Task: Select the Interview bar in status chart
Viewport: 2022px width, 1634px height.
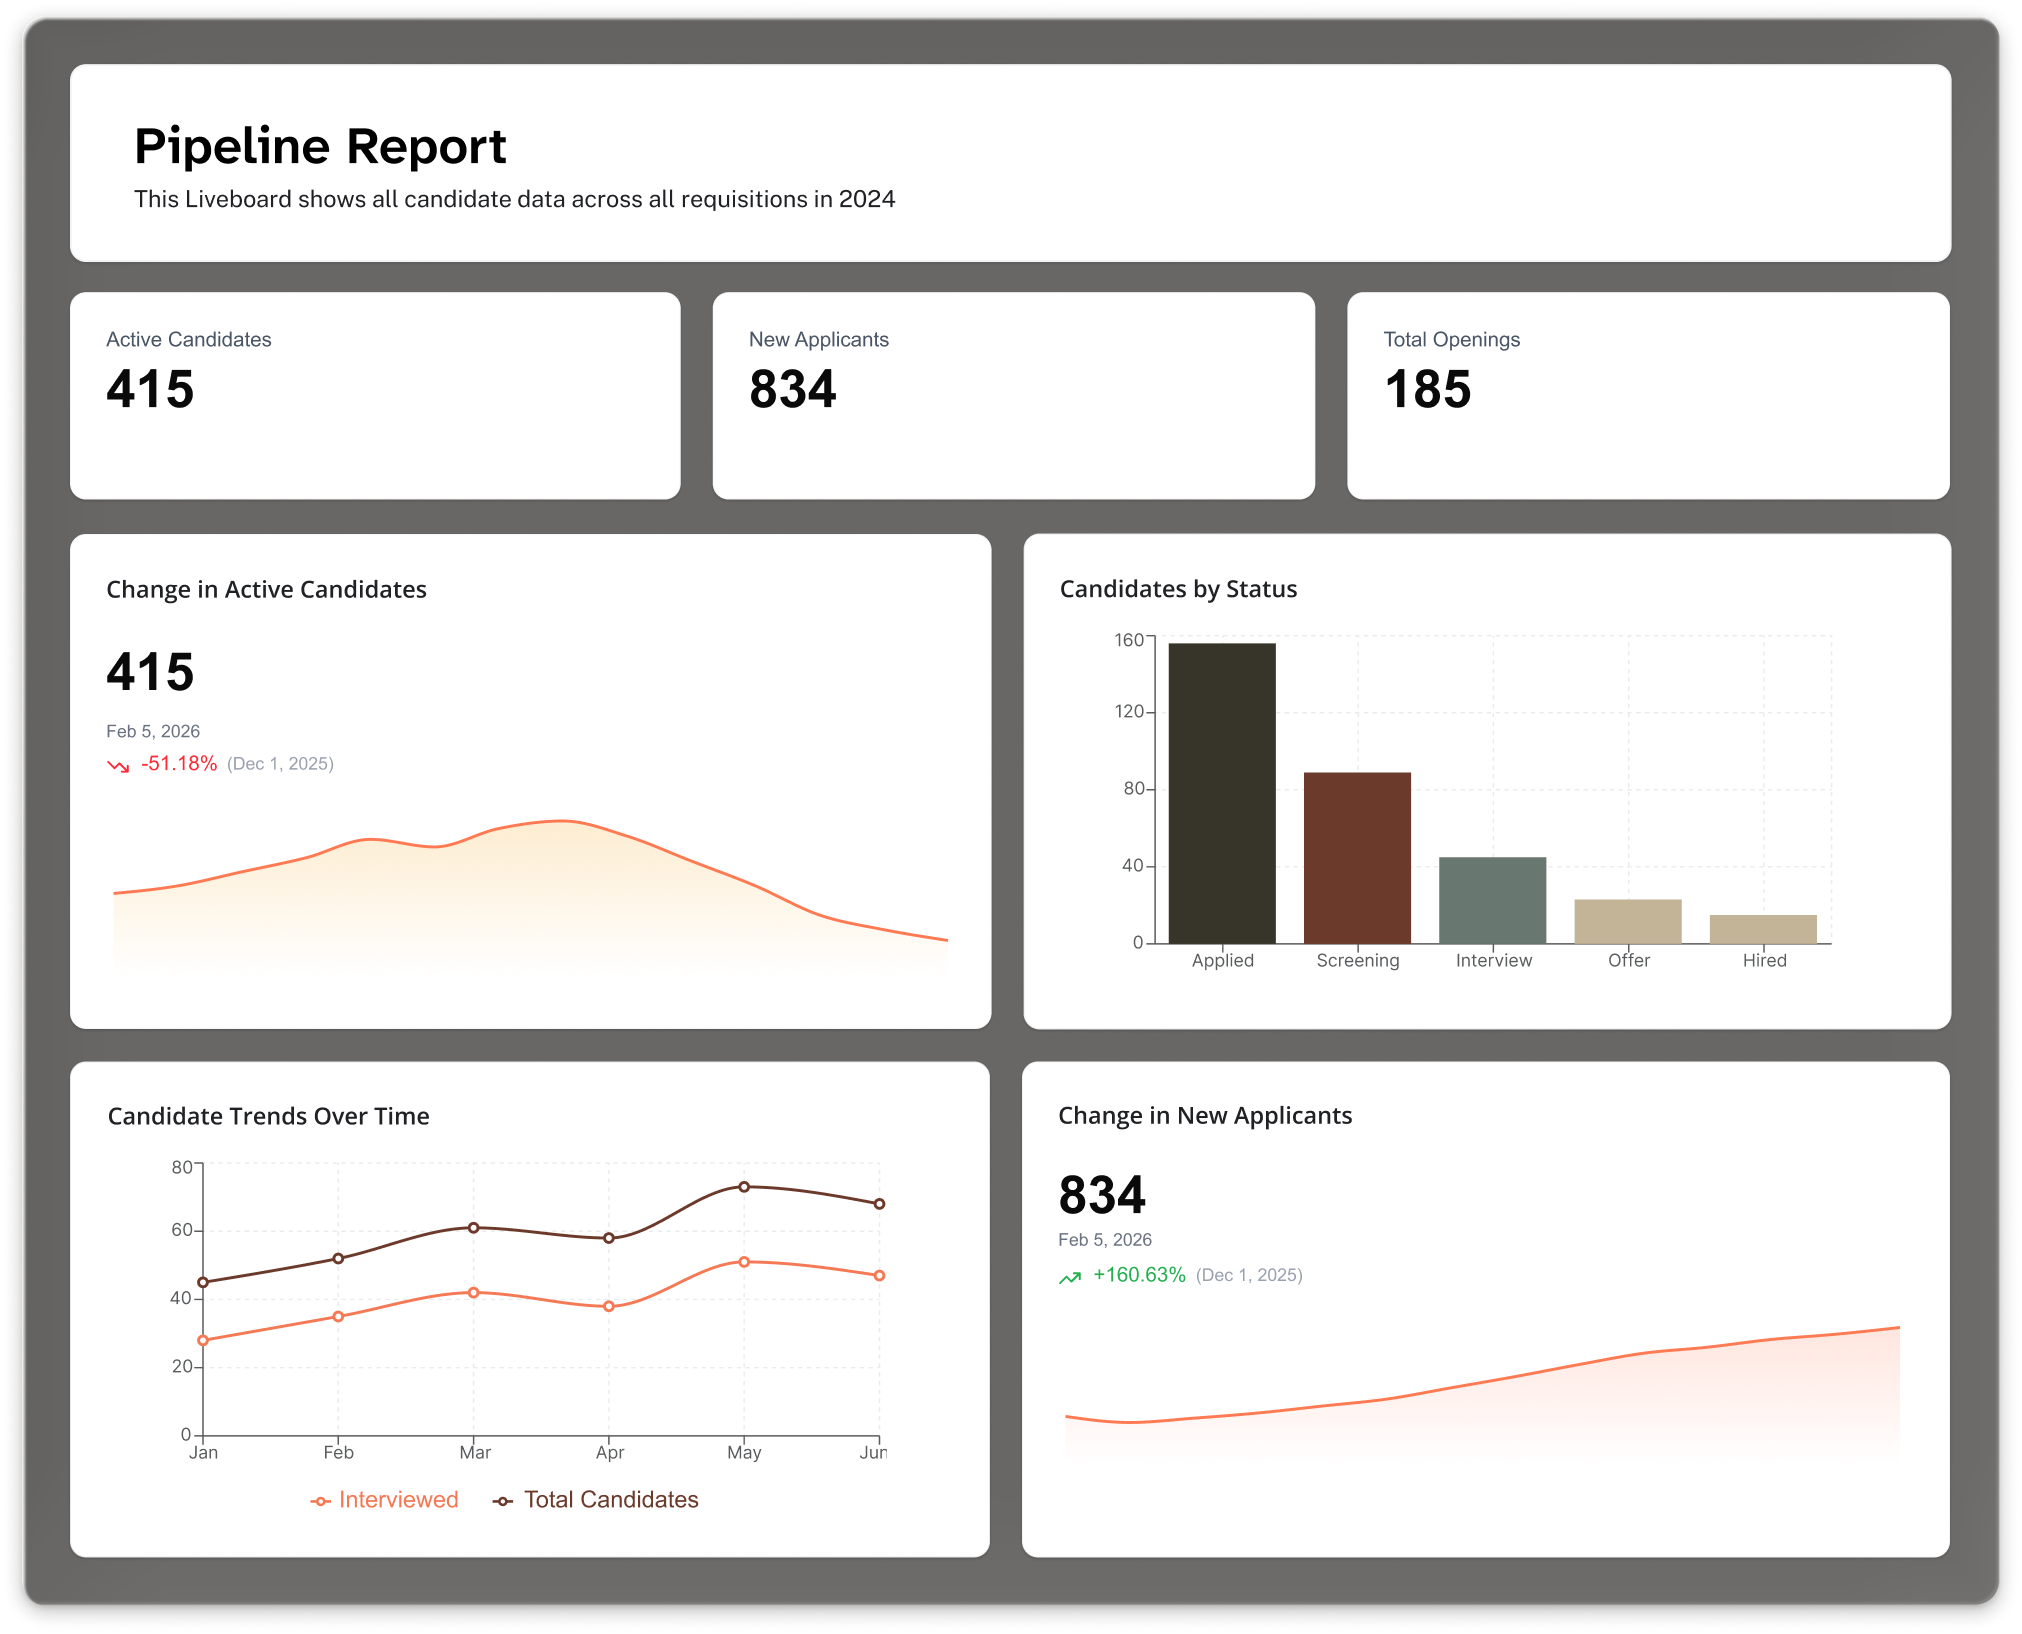Action: pyautogui.click(x=1492, y=900)
